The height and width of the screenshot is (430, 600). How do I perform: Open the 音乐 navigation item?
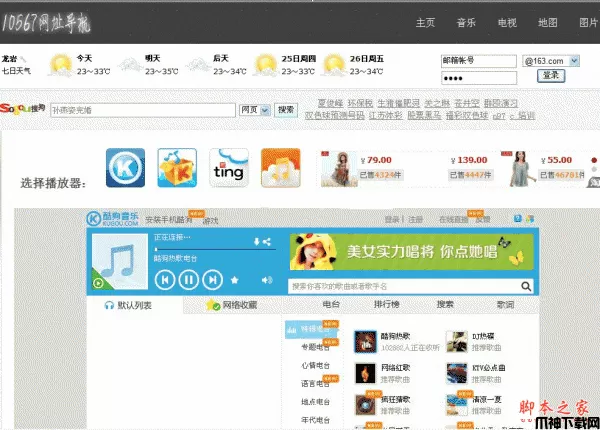point(466,23)
